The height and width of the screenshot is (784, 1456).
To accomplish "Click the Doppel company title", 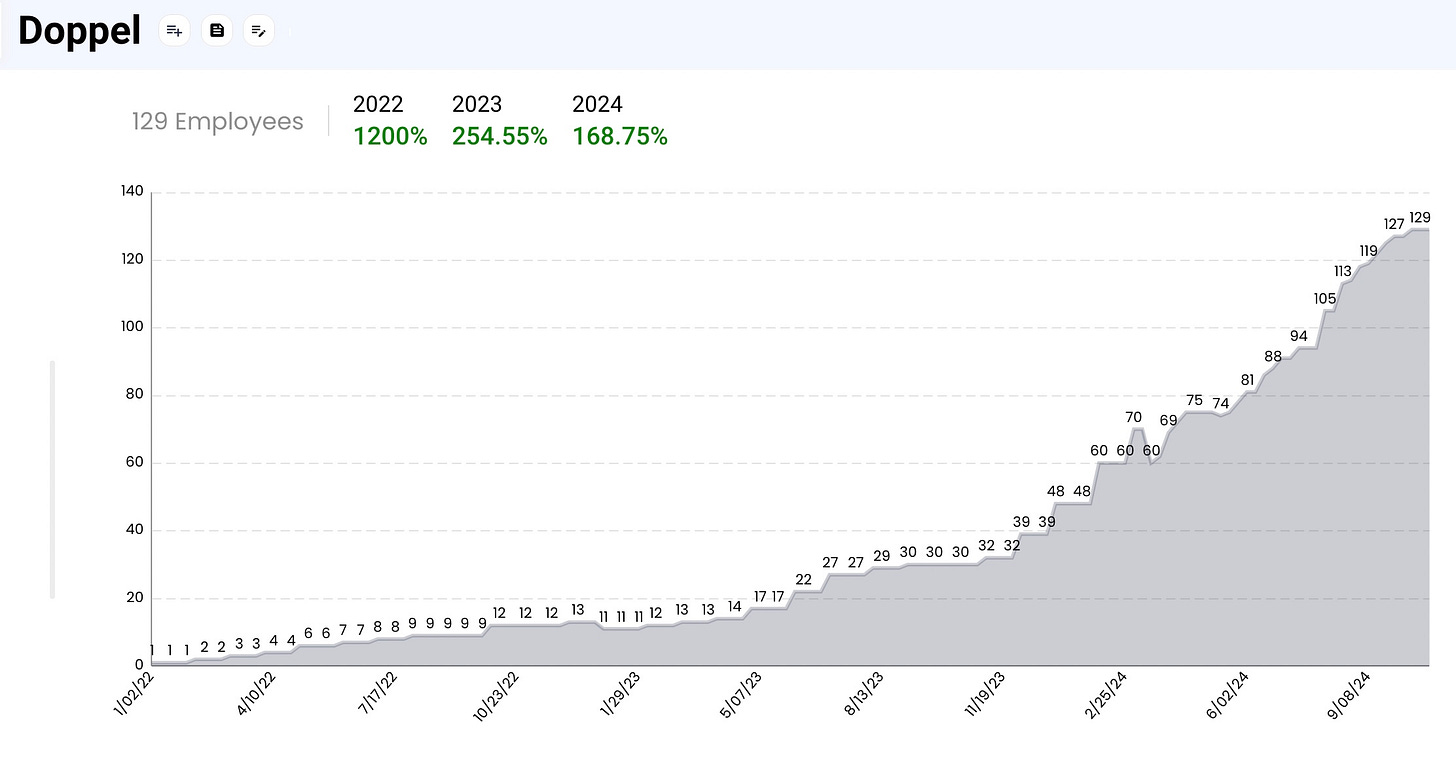I will click(x=79, y=32).
